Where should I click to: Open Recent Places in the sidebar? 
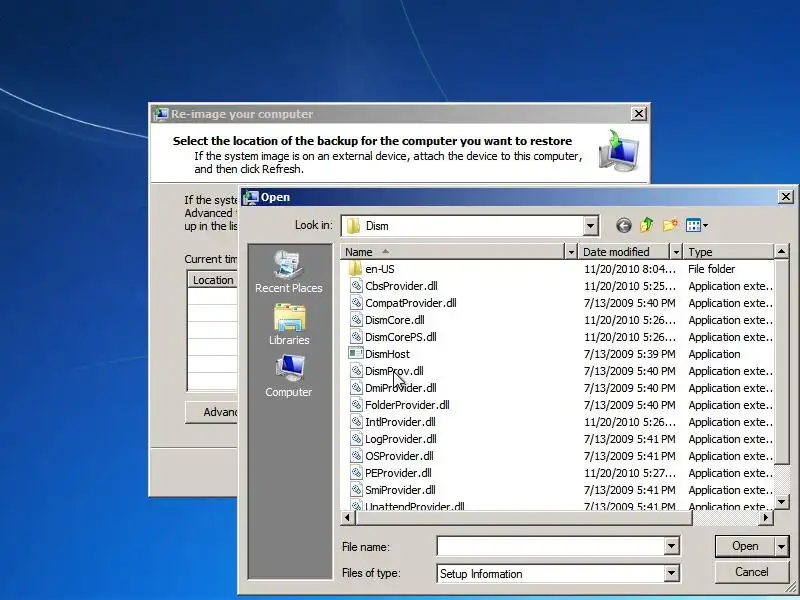click(x=289, y=272)
